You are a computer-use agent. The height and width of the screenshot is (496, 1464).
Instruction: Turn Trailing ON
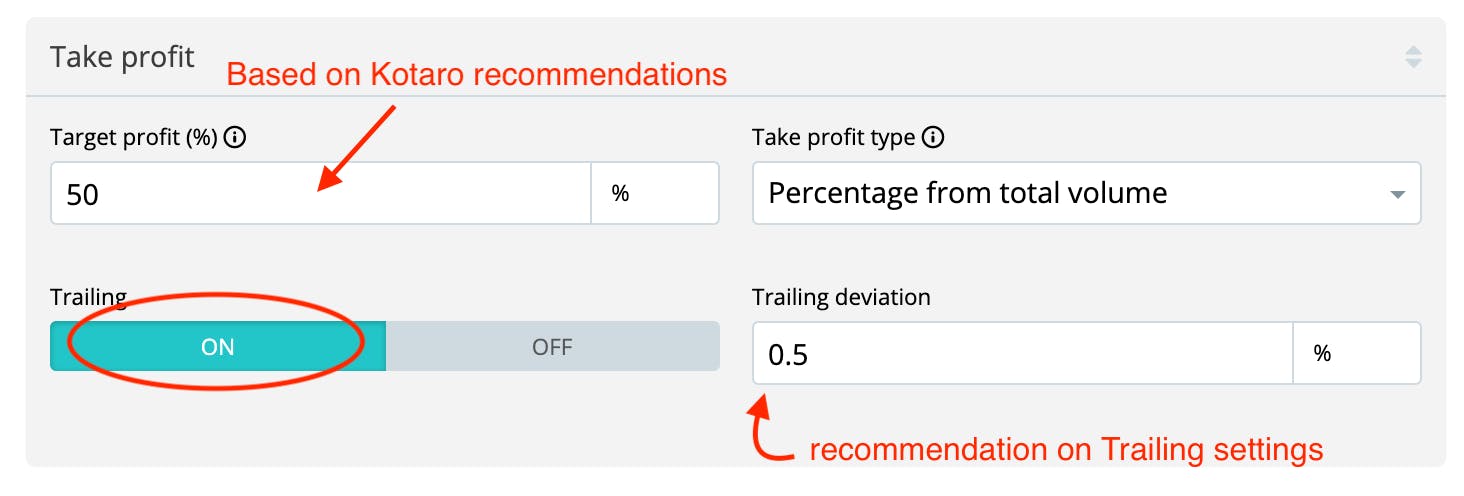[x=217, y=346]
